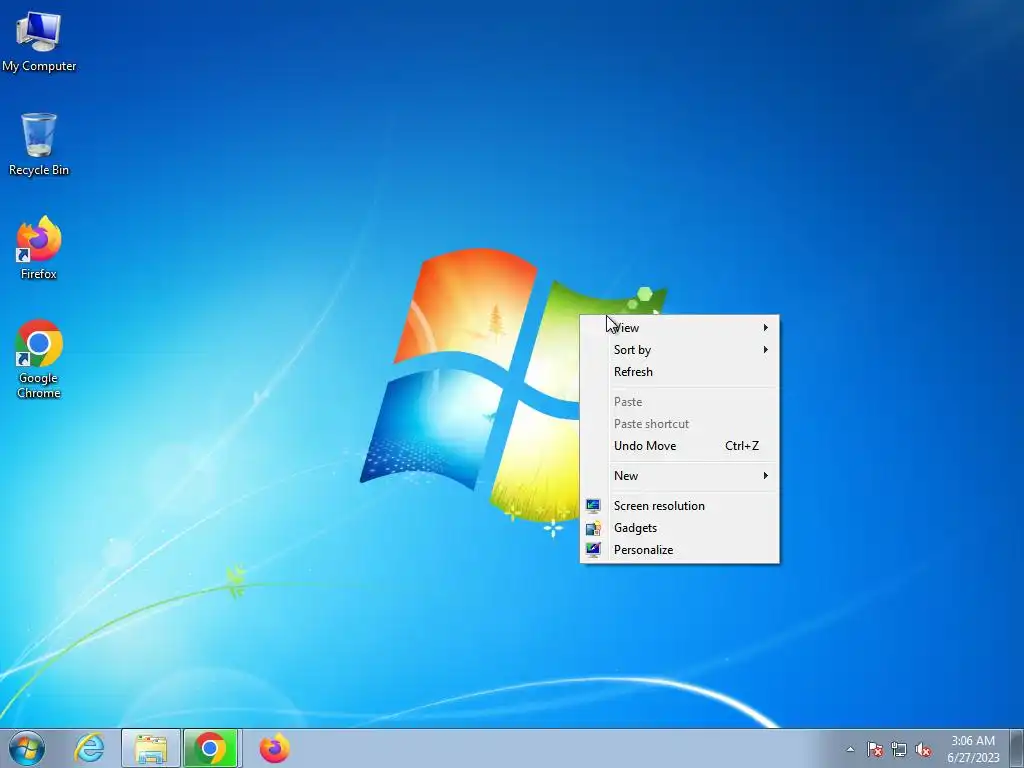Choose Personalize from the context menu
1024x768 pixels.
tap(679, 550)
